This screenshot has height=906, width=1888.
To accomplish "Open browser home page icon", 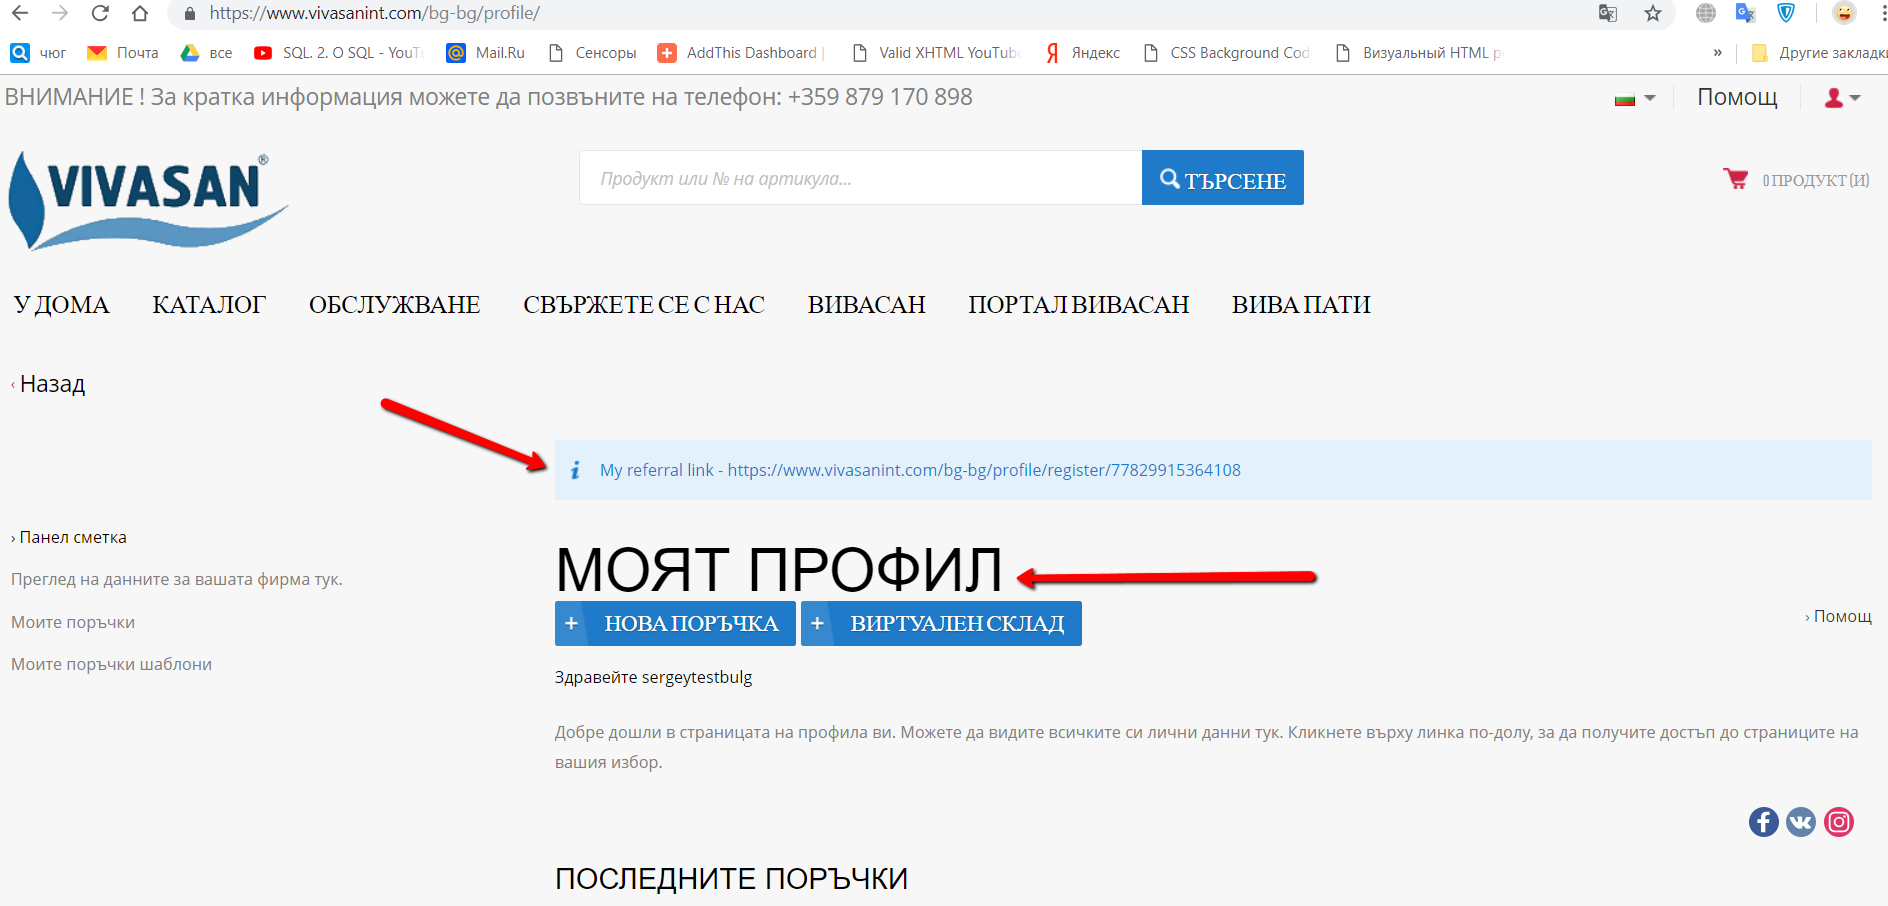I will click(140, 13).
